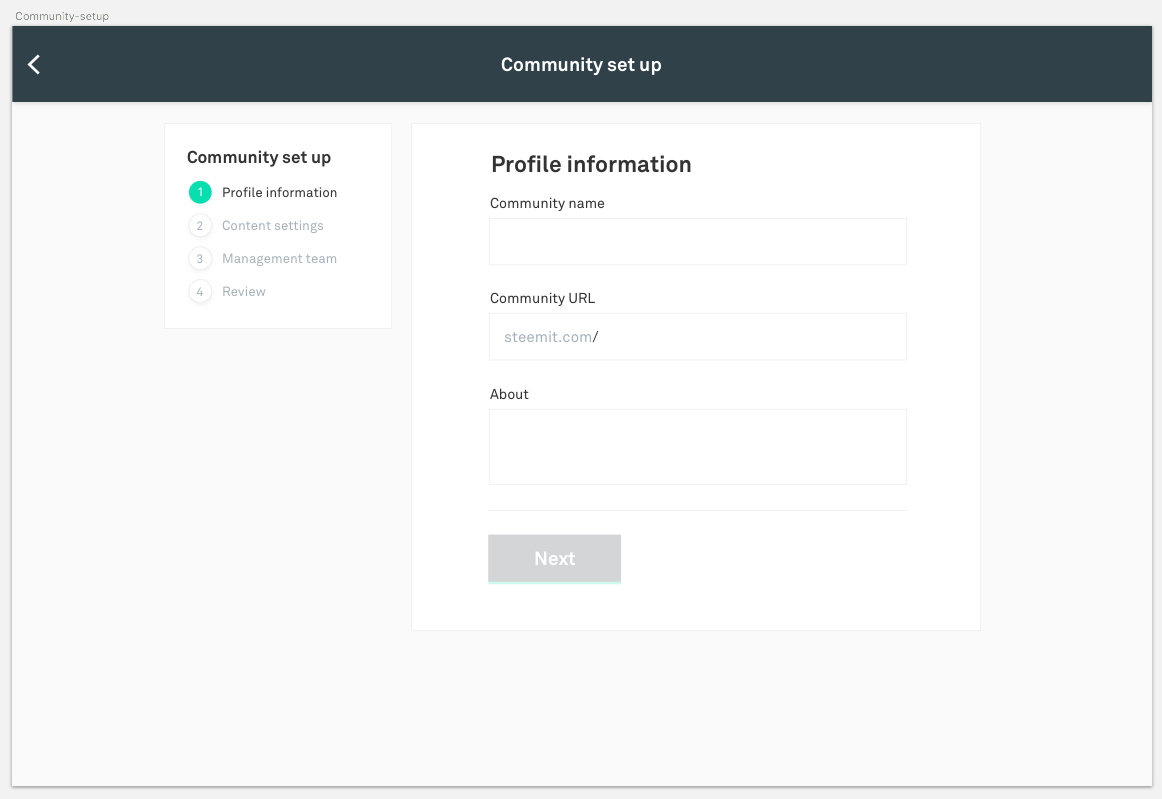Click the green step 1 circle
This screenshot has width=1162, height=799.
pyautogui.click(x=200, y=192)
